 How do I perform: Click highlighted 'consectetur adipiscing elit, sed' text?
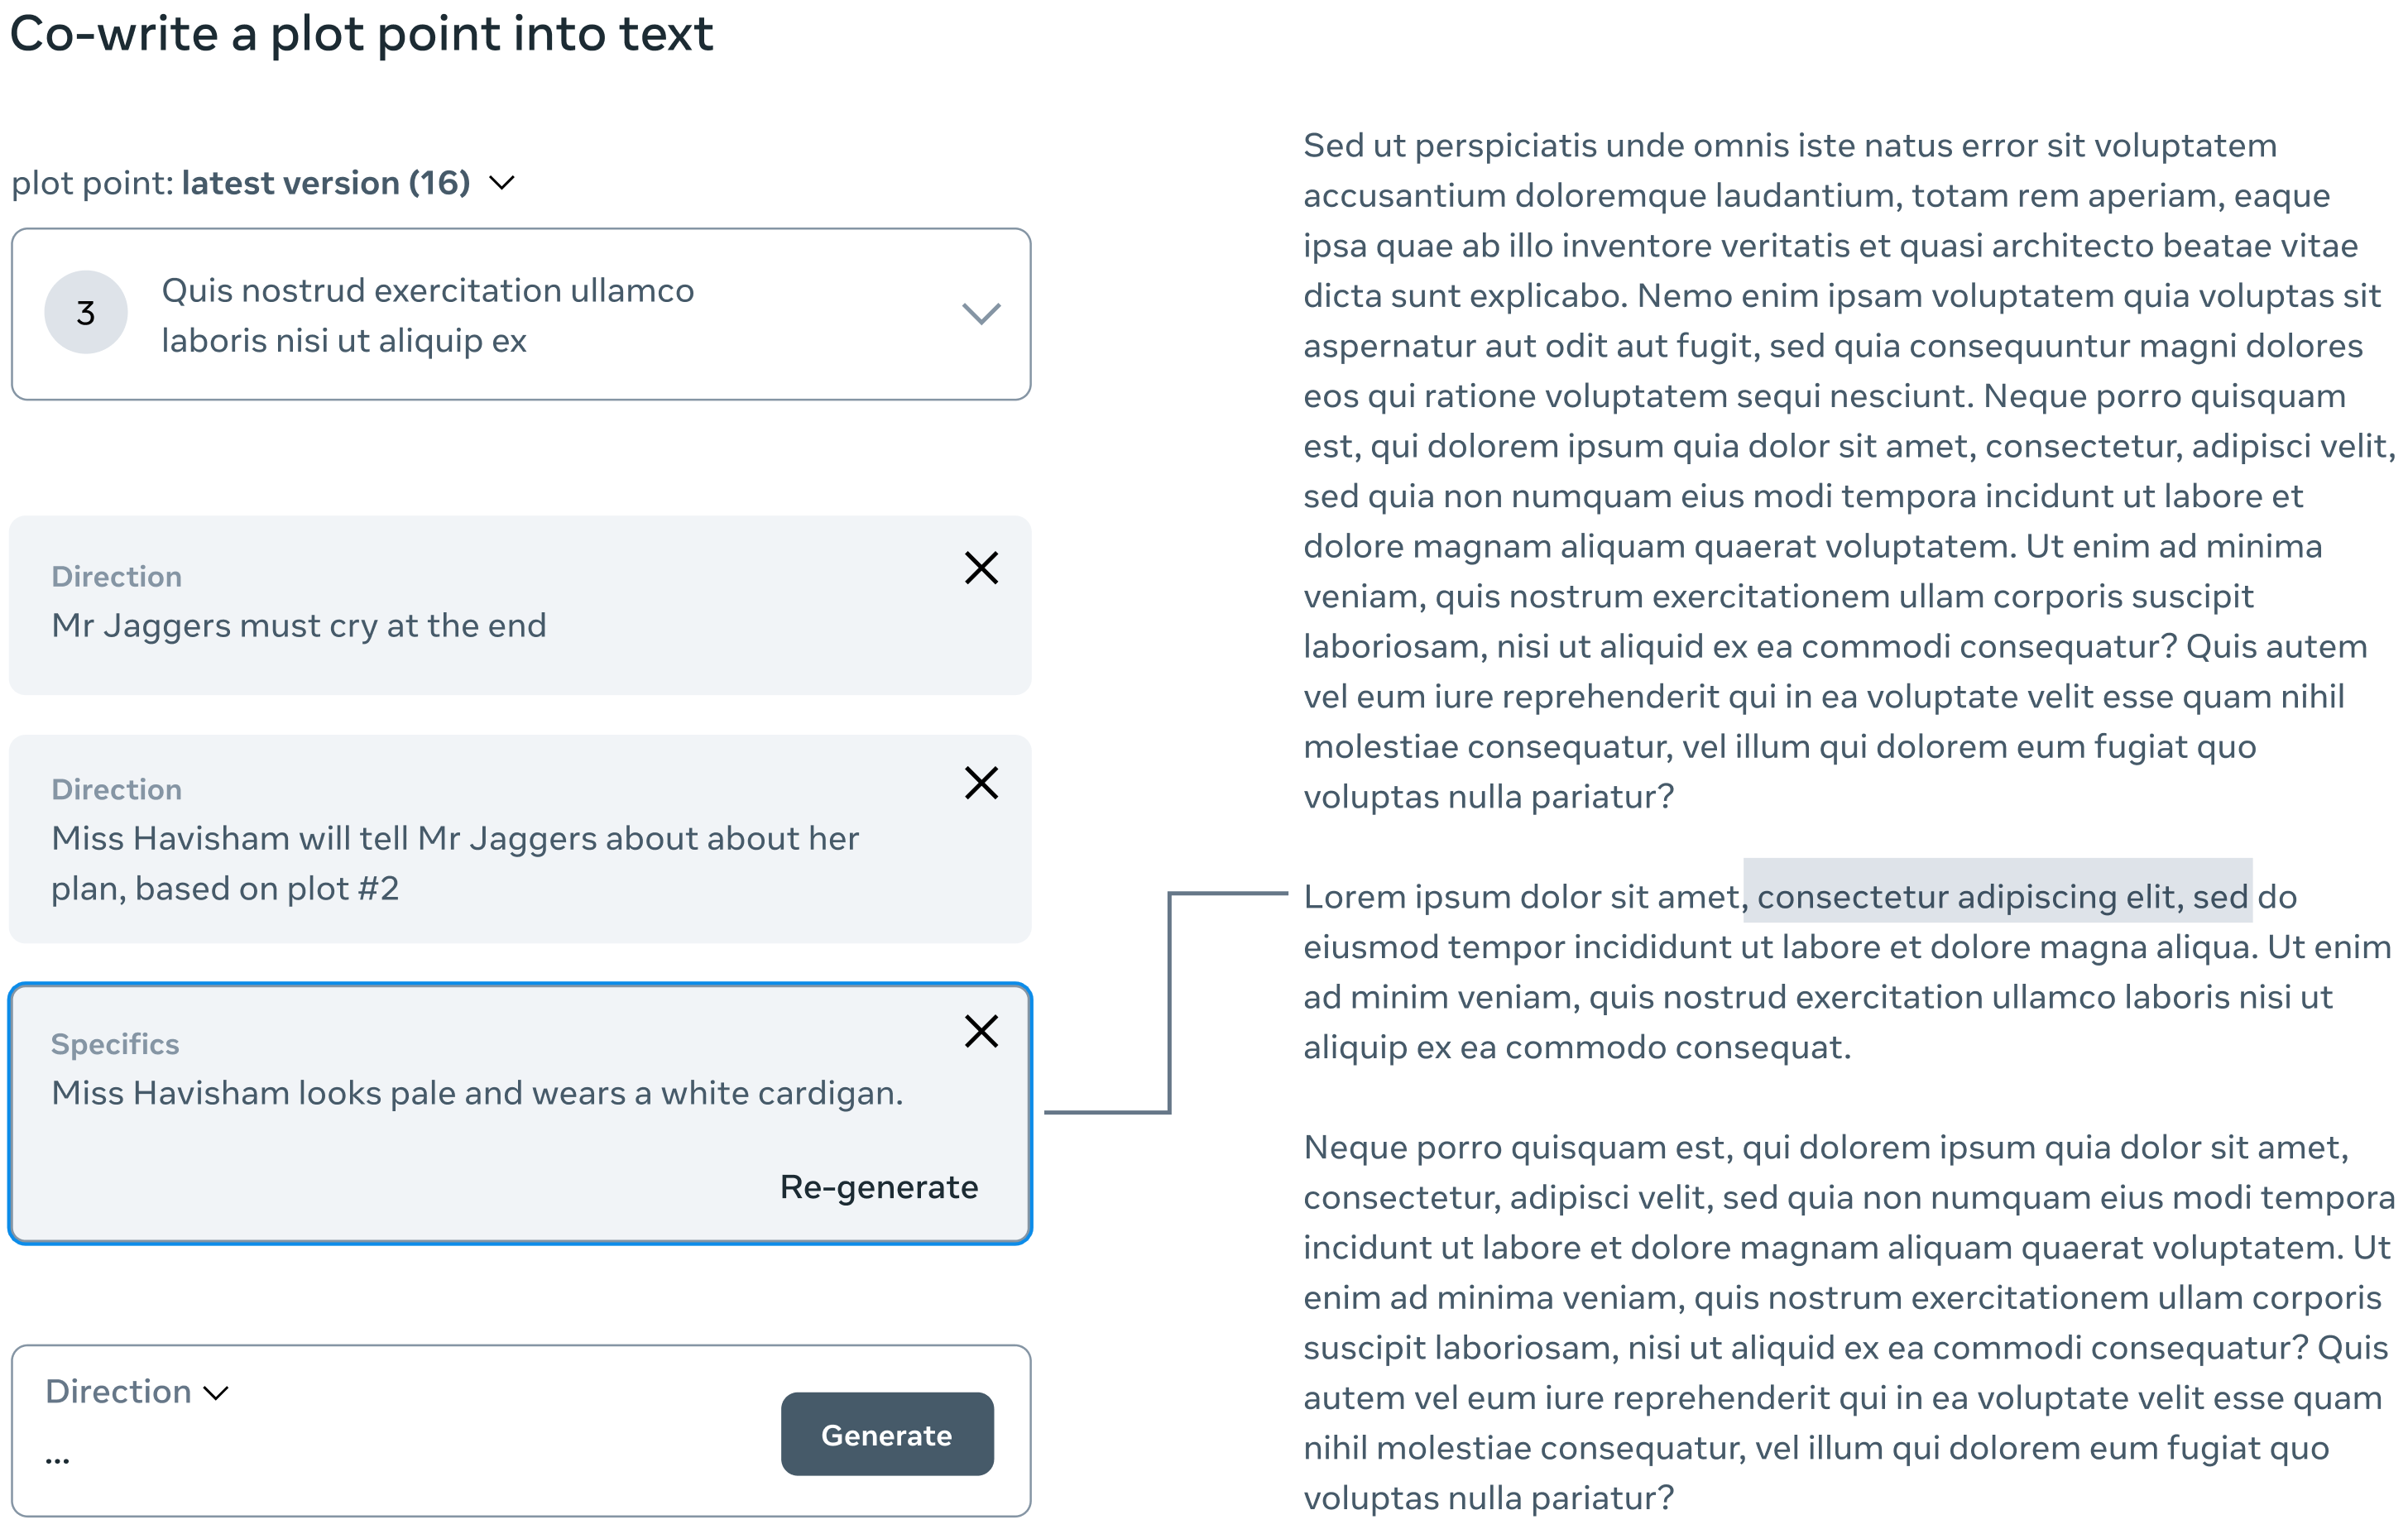pos(1998,897)
